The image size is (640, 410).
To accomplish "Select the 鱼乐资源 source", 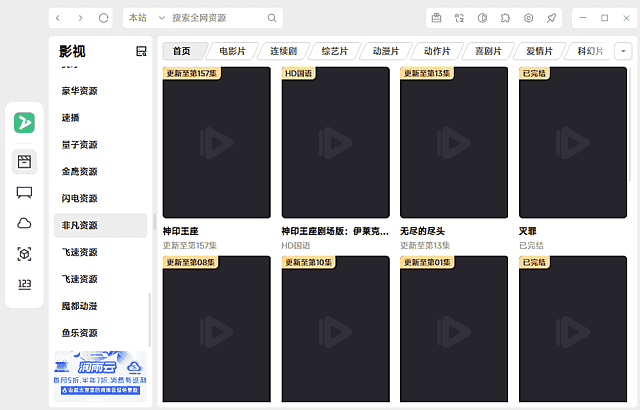I will click(100, 333).
